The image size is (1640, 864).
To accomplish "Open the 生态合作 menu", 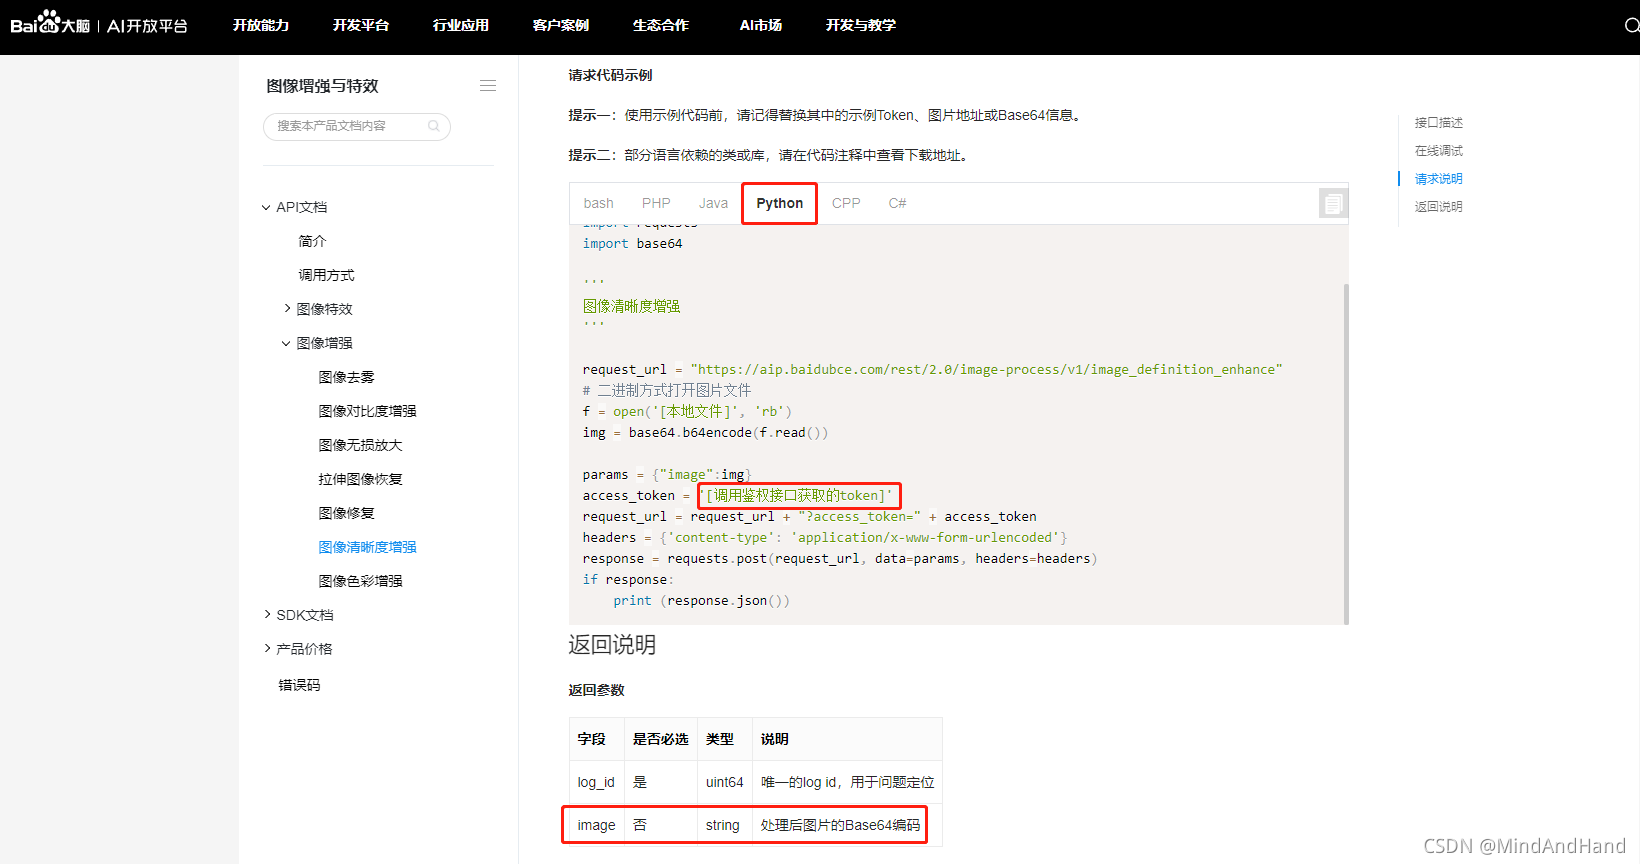I will (x=661, y=25).
